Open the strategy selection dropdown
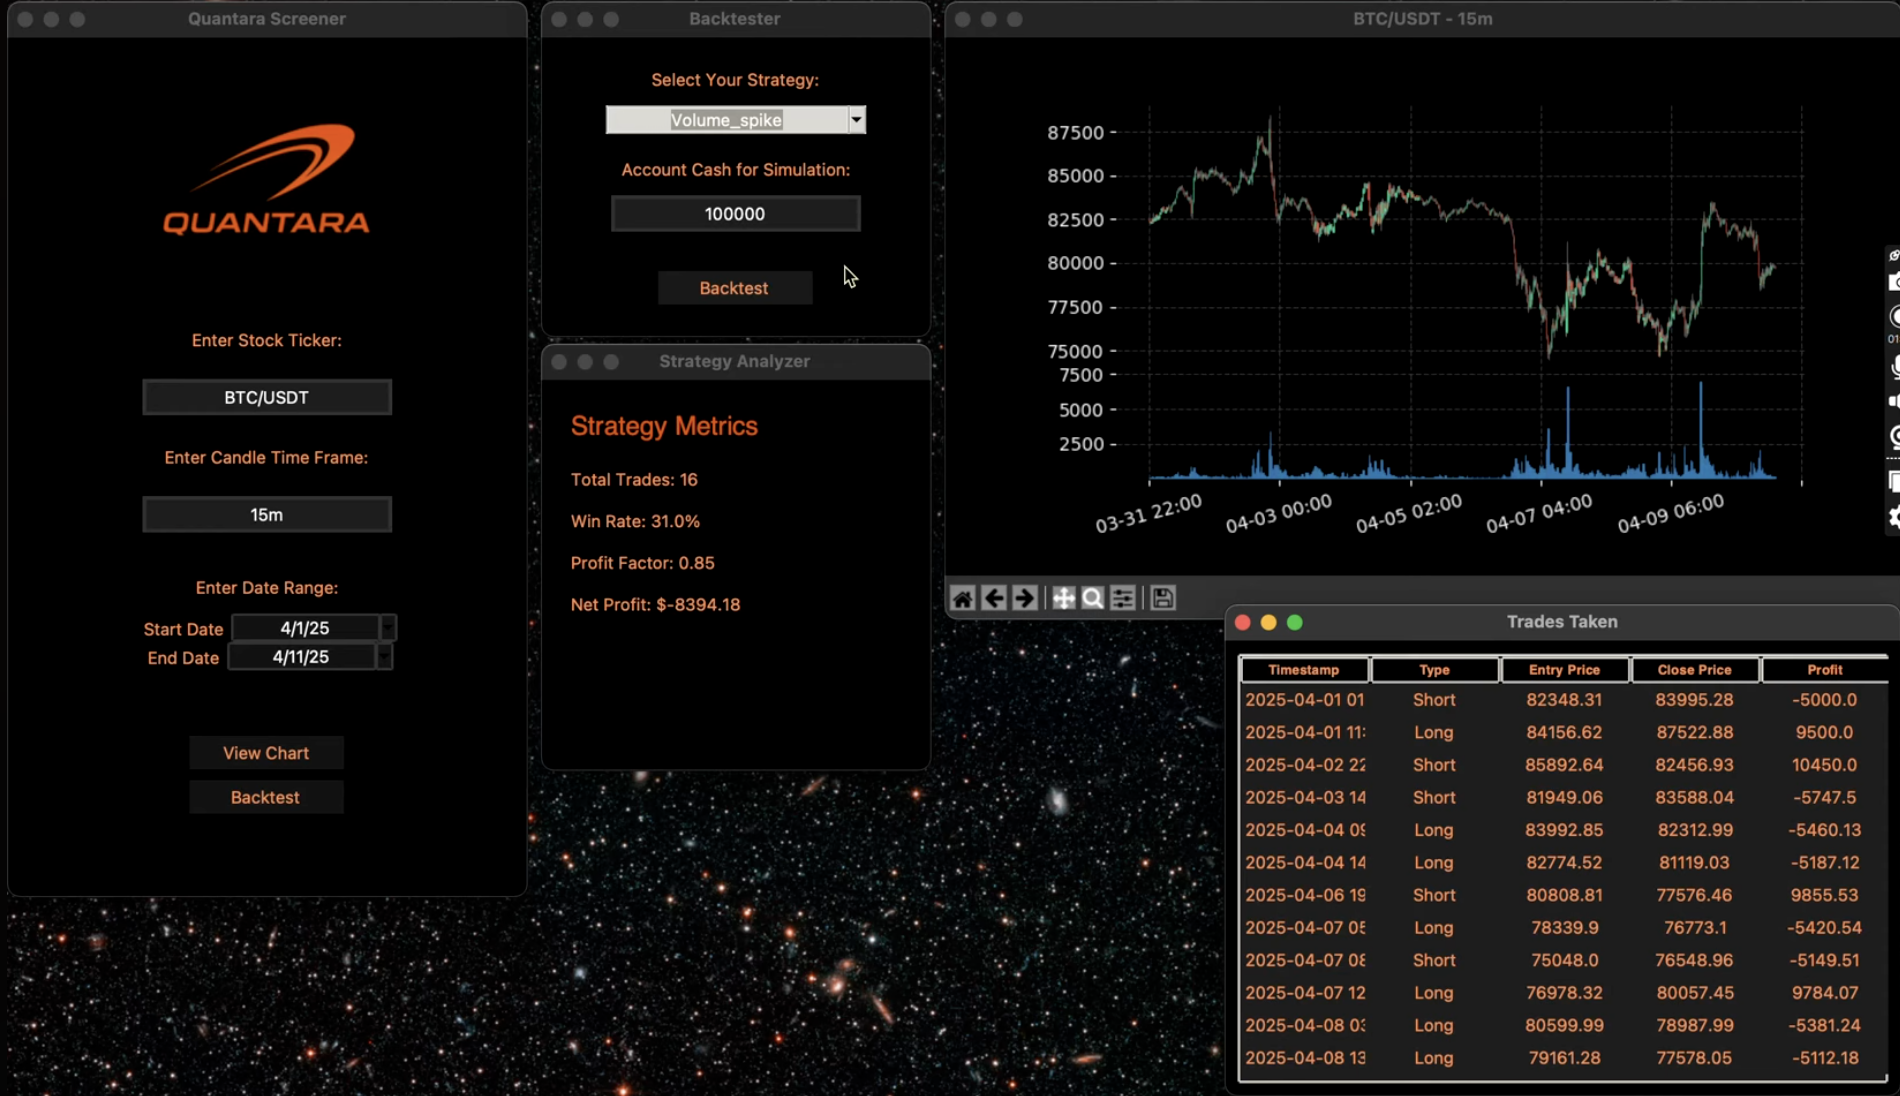 (856, 119)
